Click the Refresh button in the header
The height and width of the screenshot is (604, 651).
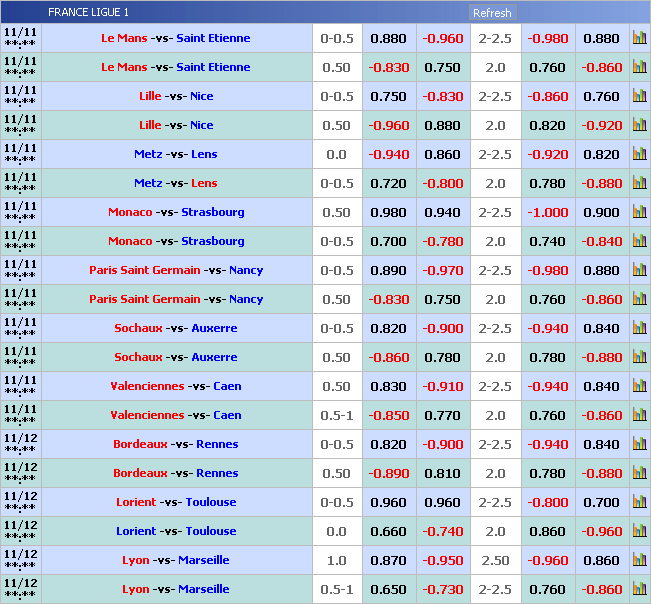pyautogui.click(x=492, y=13)
